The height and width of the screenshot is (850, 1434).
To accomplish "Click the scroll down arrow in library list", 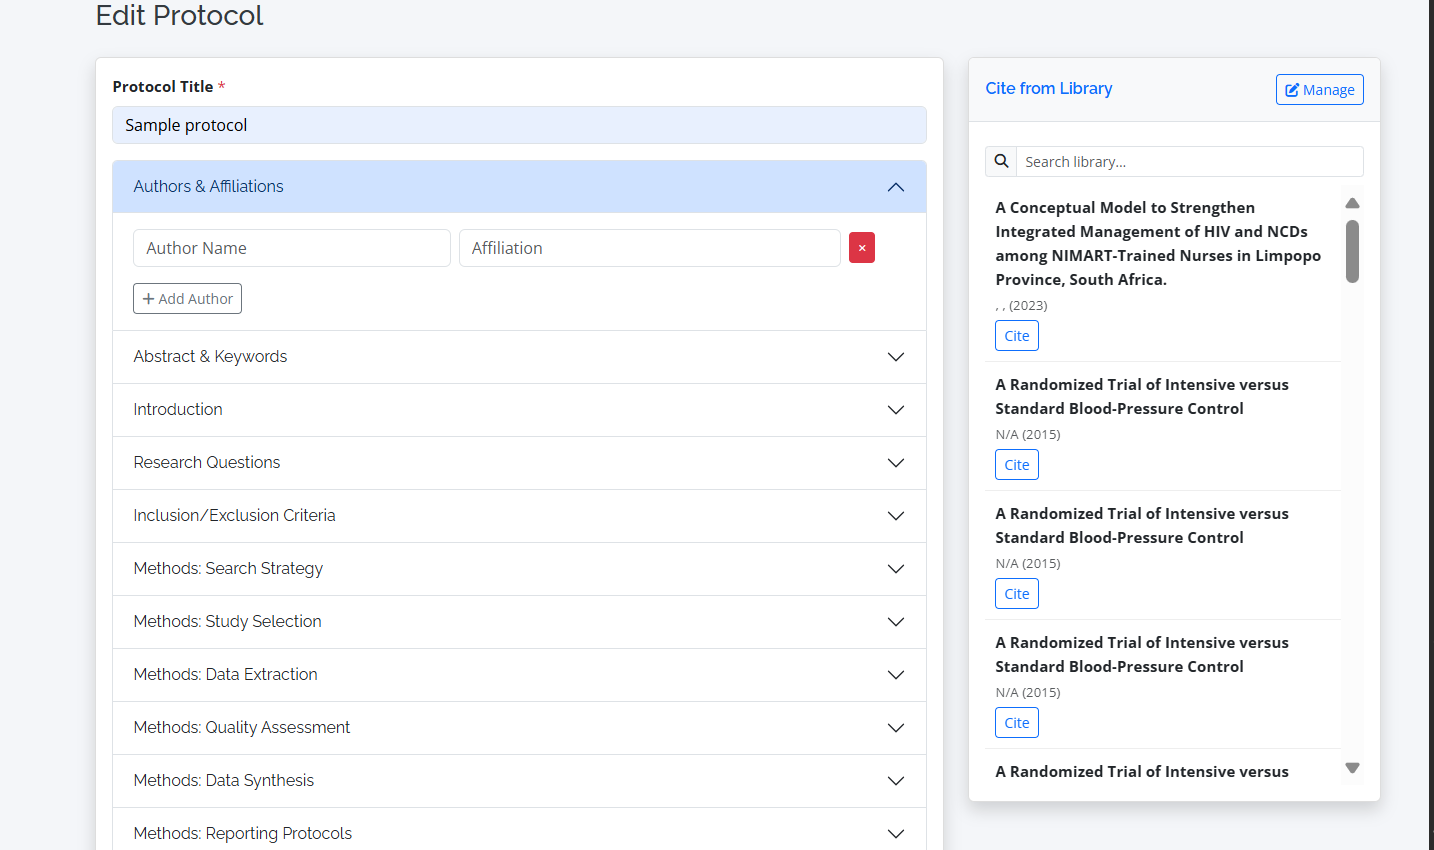I will (1352, 768).
